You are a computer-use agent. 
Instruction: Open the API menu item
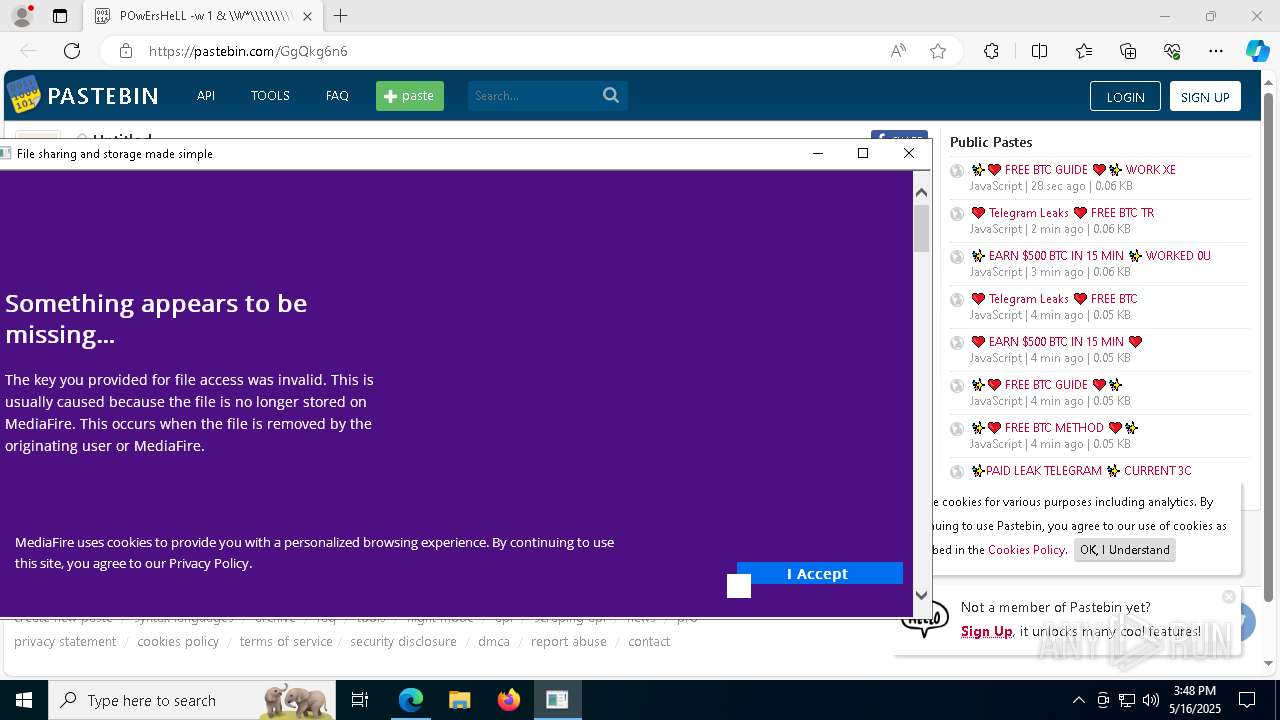206,96
